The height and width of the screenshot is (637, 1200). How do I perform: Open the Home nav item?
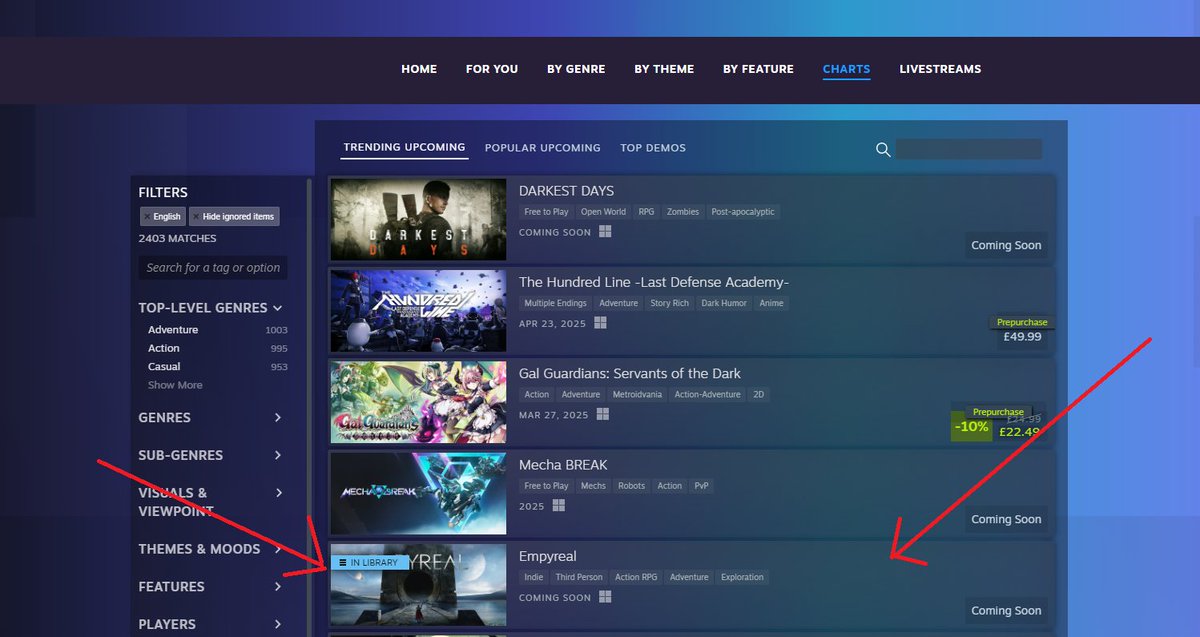point(419,69)
